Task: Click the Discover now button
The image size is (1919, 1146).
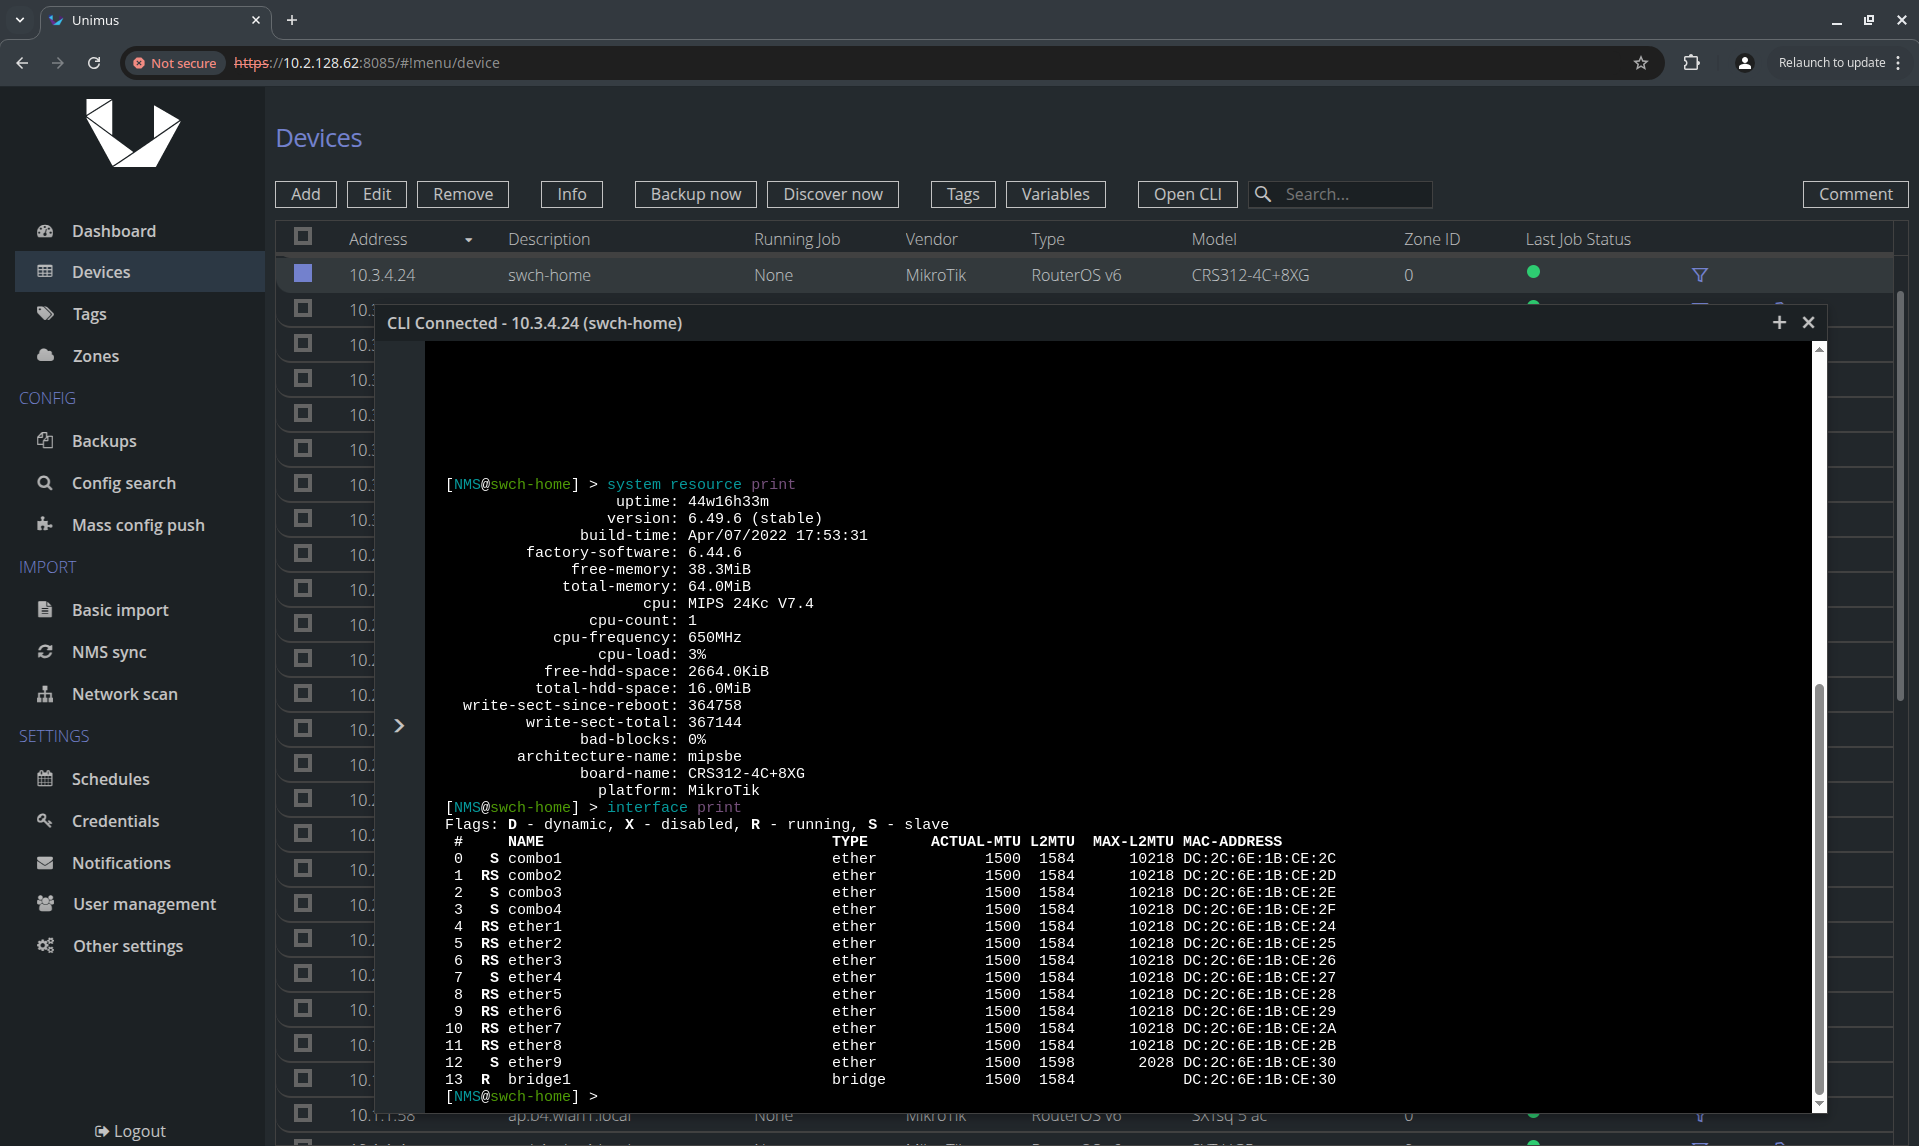Action: point(832,194)
